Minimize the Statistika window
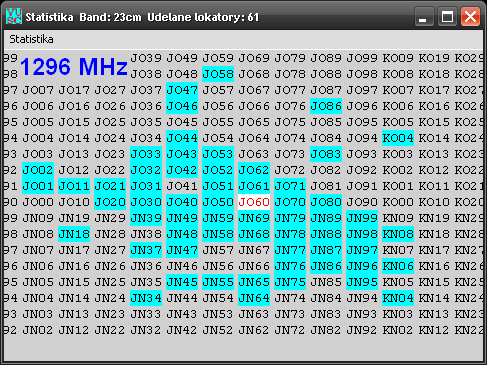The height and width of the screenshot is (365, 487). 423,16
